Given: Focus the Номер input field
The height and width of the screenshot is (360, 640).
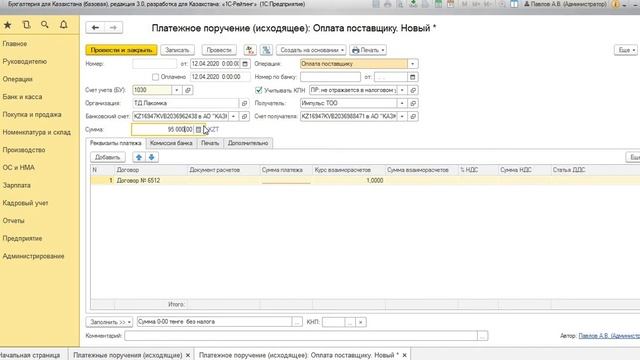Looking at the screenshot, I should pyautogui.click(x=154, y=64).
